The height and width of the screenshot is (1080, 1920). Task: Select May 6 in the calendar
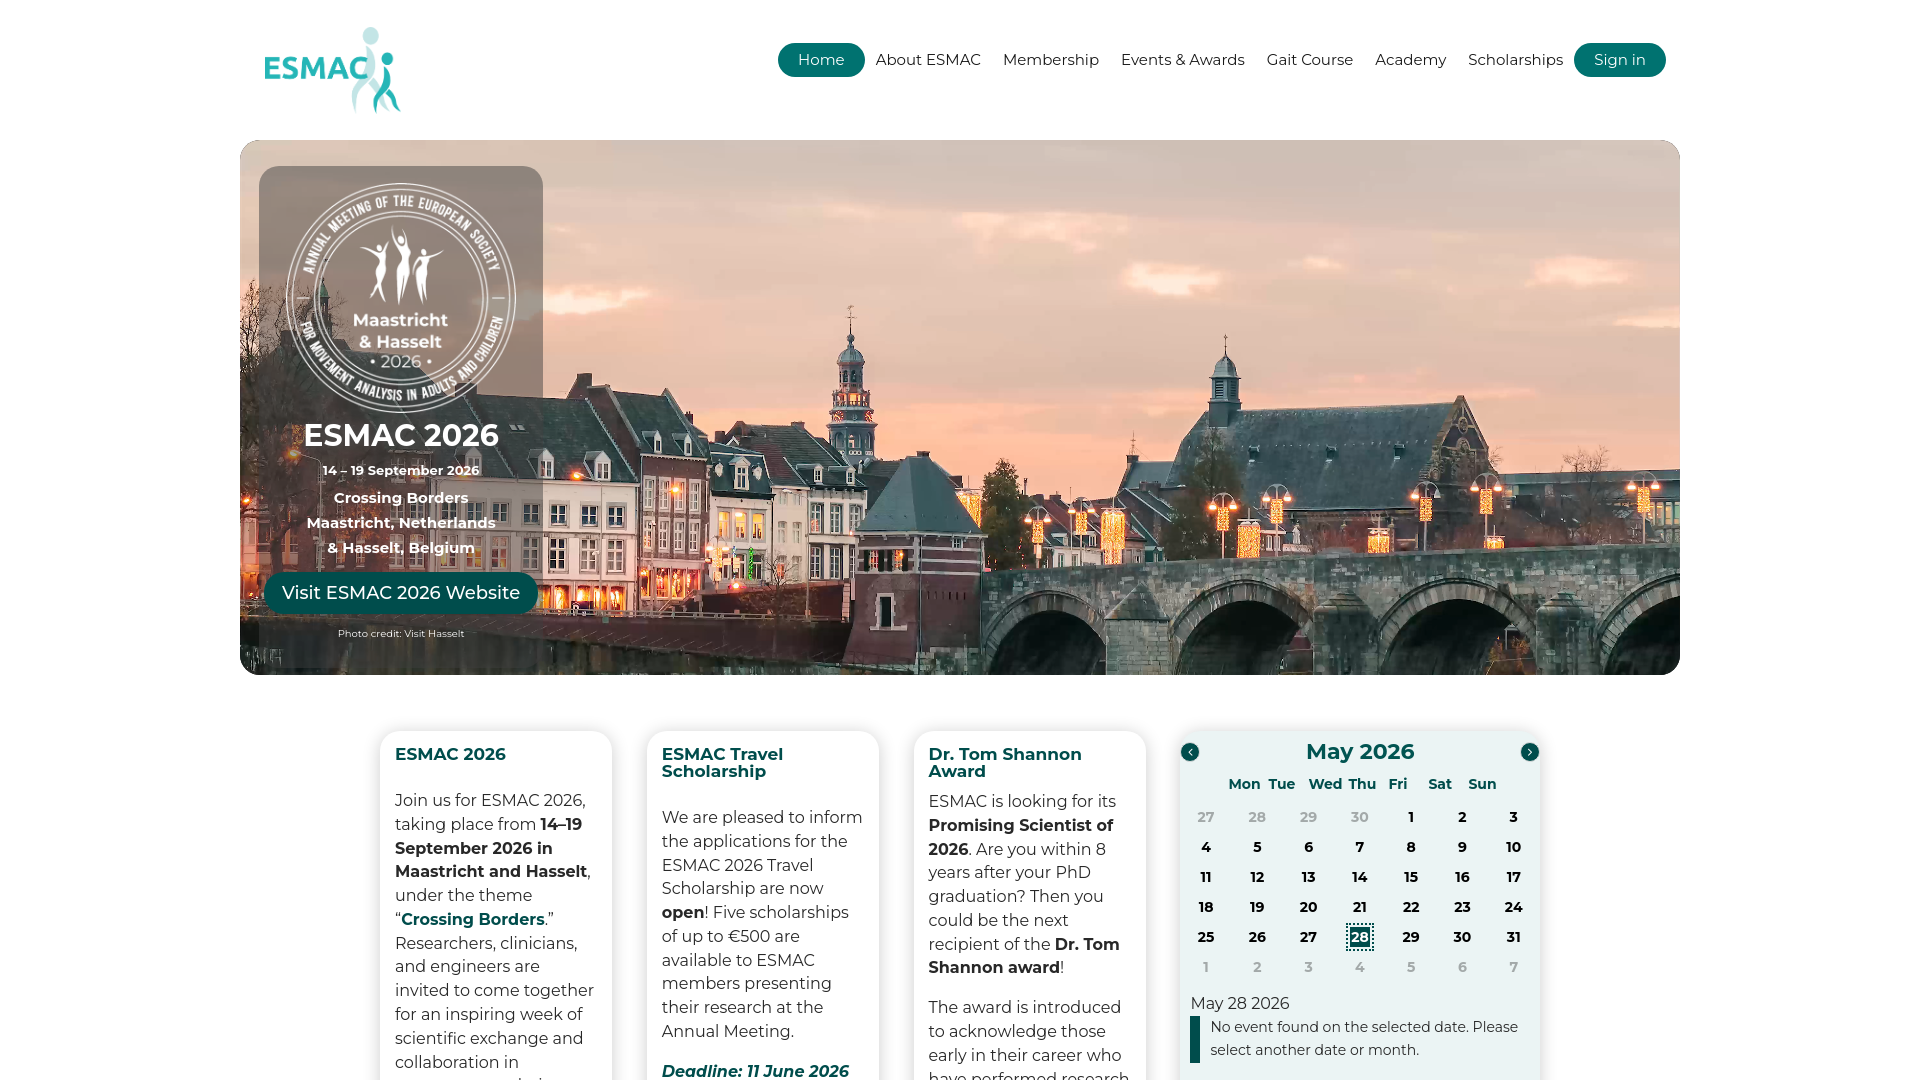tap(1308, 847)
